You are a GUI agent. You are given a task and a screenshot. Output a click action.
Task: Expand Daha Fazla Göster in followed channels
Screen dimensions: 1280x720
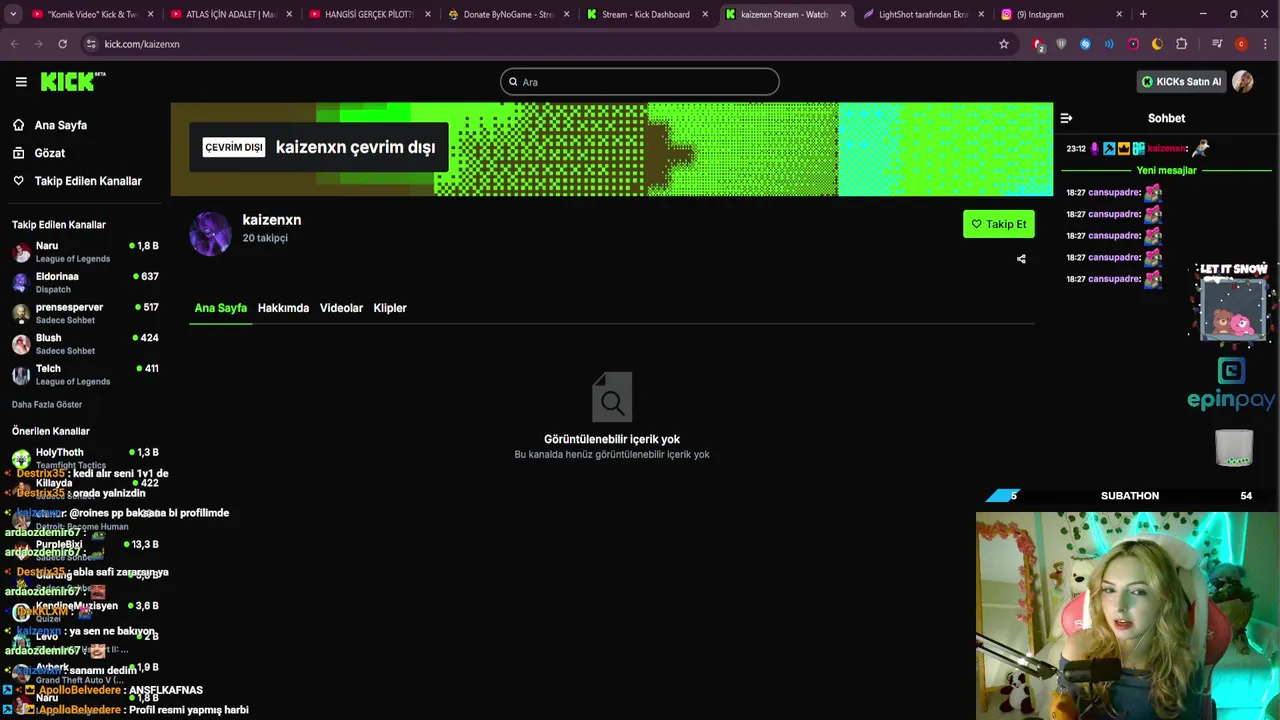(x=47, y=405)
